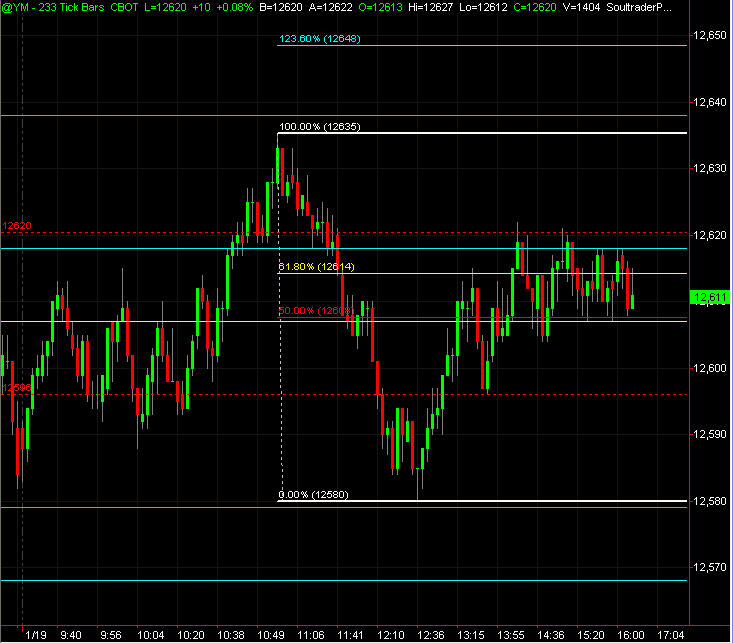The width and height of the screenshot is (733, 643).
Task: Click the 12,570 price axis label
Action: 710,567
